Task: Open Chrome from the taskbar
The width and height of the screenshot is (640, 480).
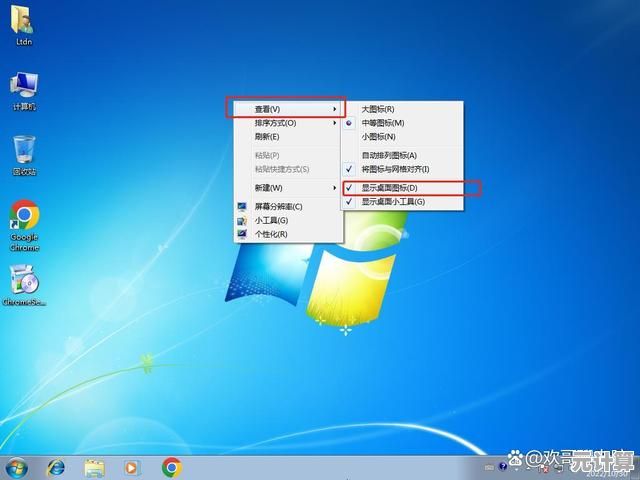Action: pyautogui.click(x=171, y=467)
